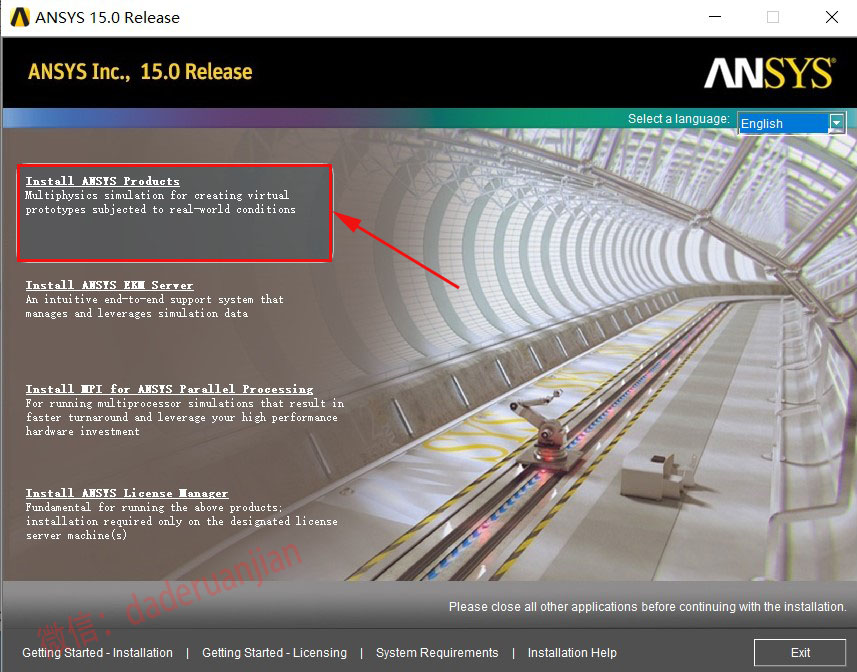
Task: Click the ANSYS title bar app icon
Action: (20, 17)
